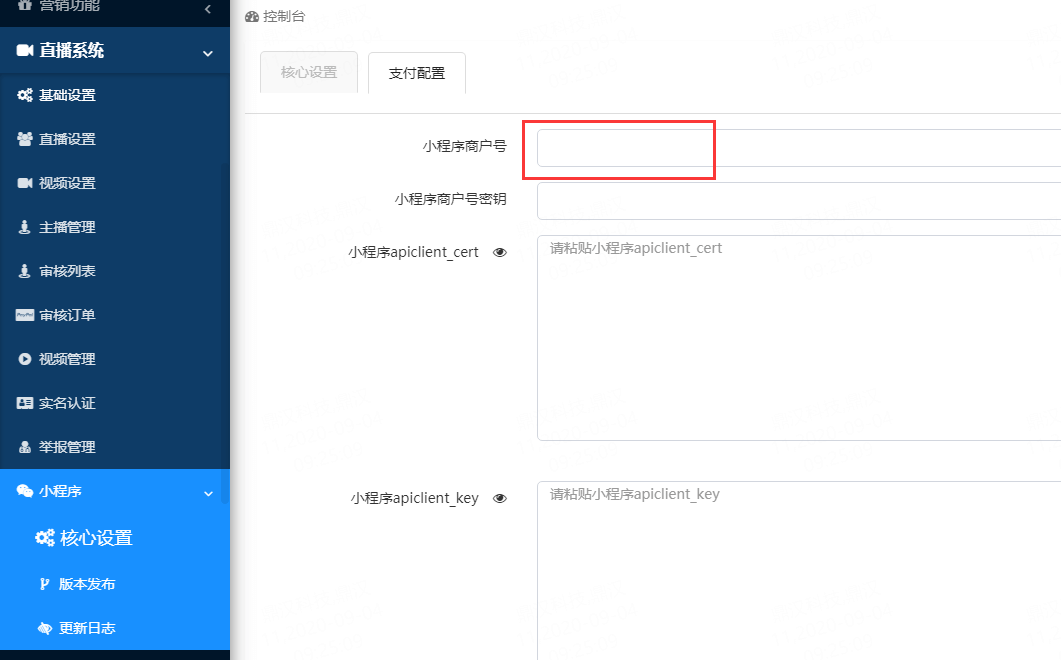Collapse the 直播系统 menu chevron
This screenshot has width=1061, height=660.
tap(208, 53)
